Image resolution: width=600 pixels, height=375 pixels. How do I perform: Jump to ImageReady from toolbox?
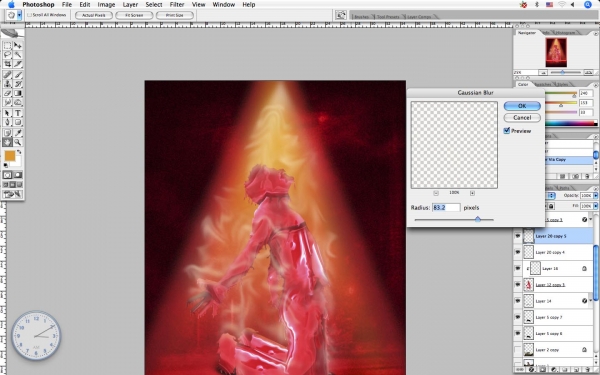[12, 194]
